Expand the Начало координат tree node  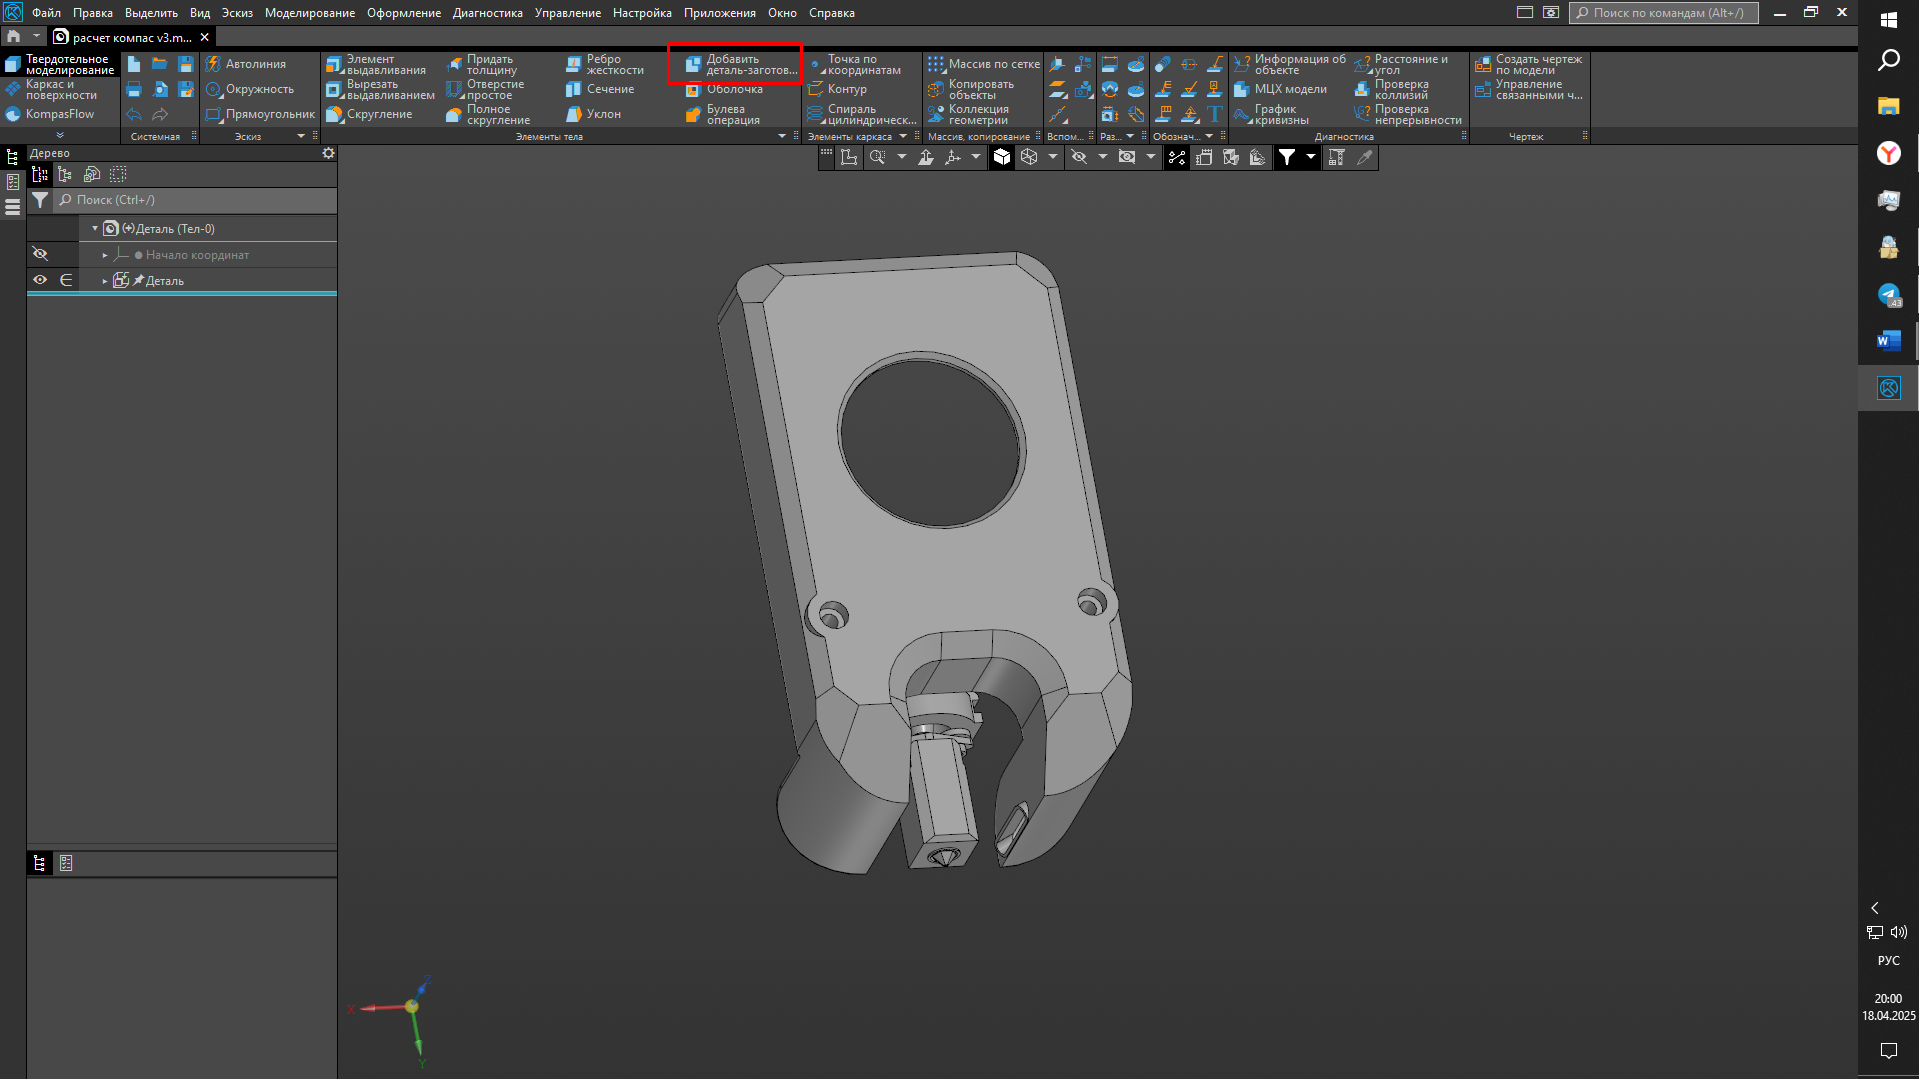(105, 255)
